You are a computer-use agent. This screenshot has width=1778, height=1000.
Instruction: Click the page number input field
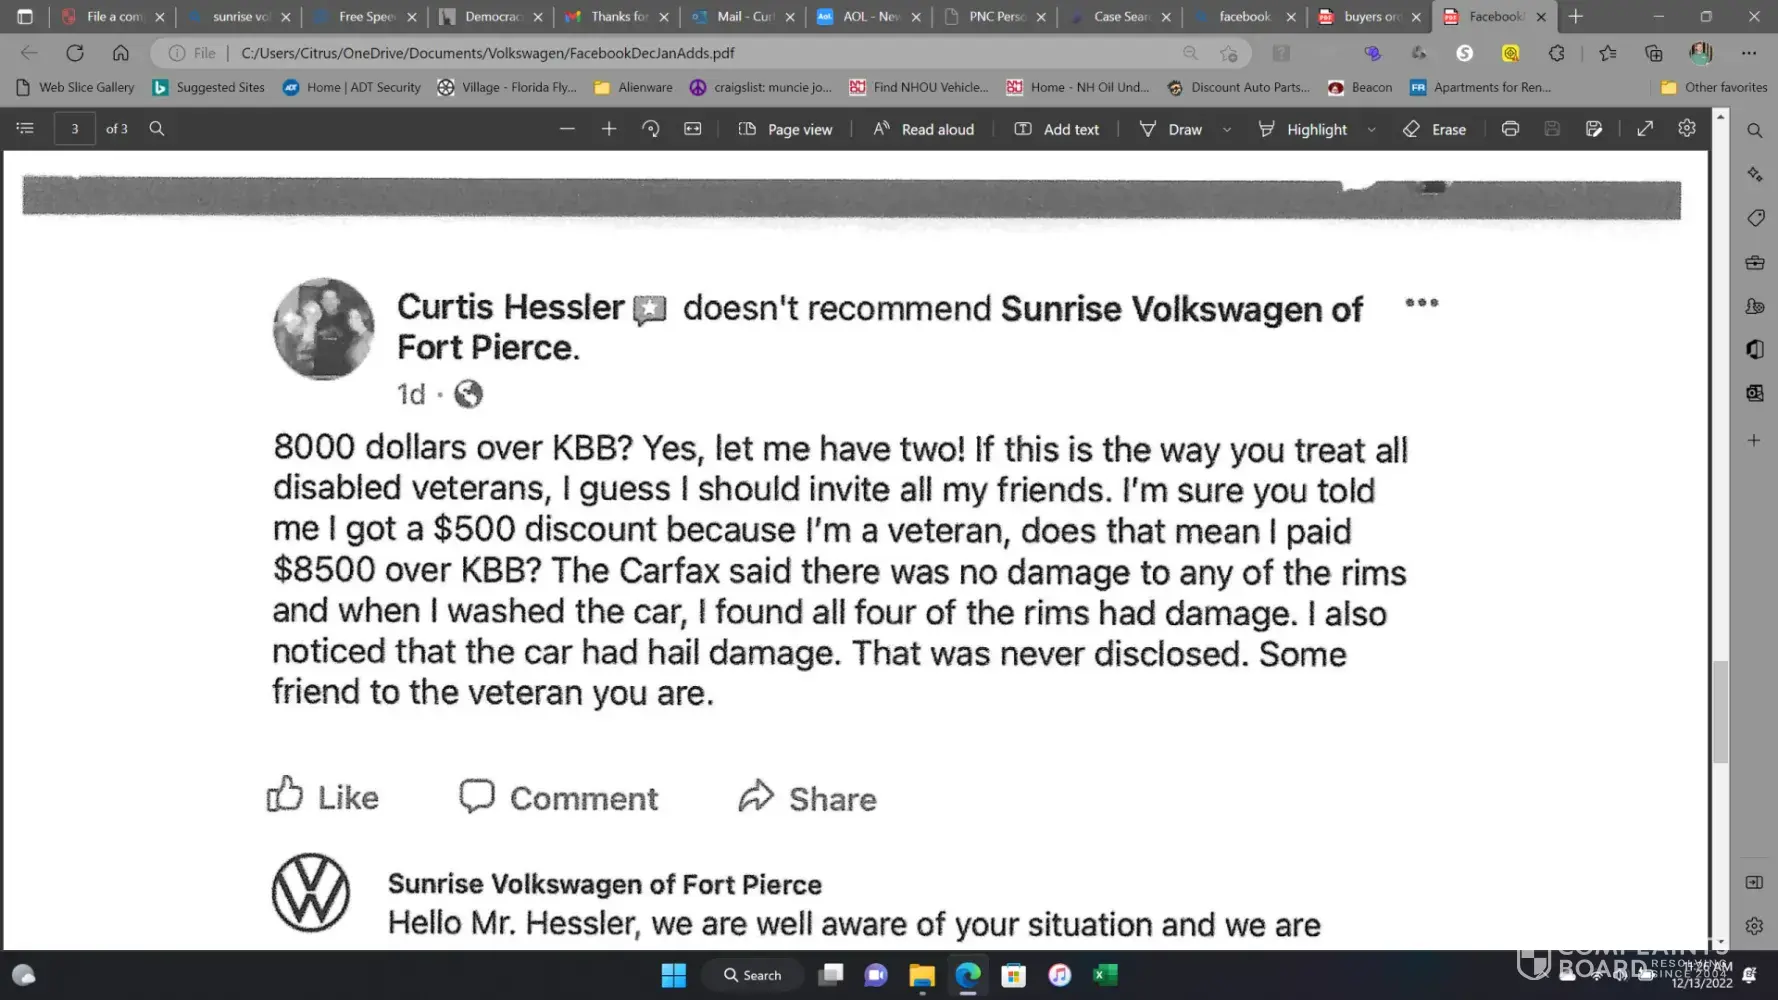click(x=75, y=129)
